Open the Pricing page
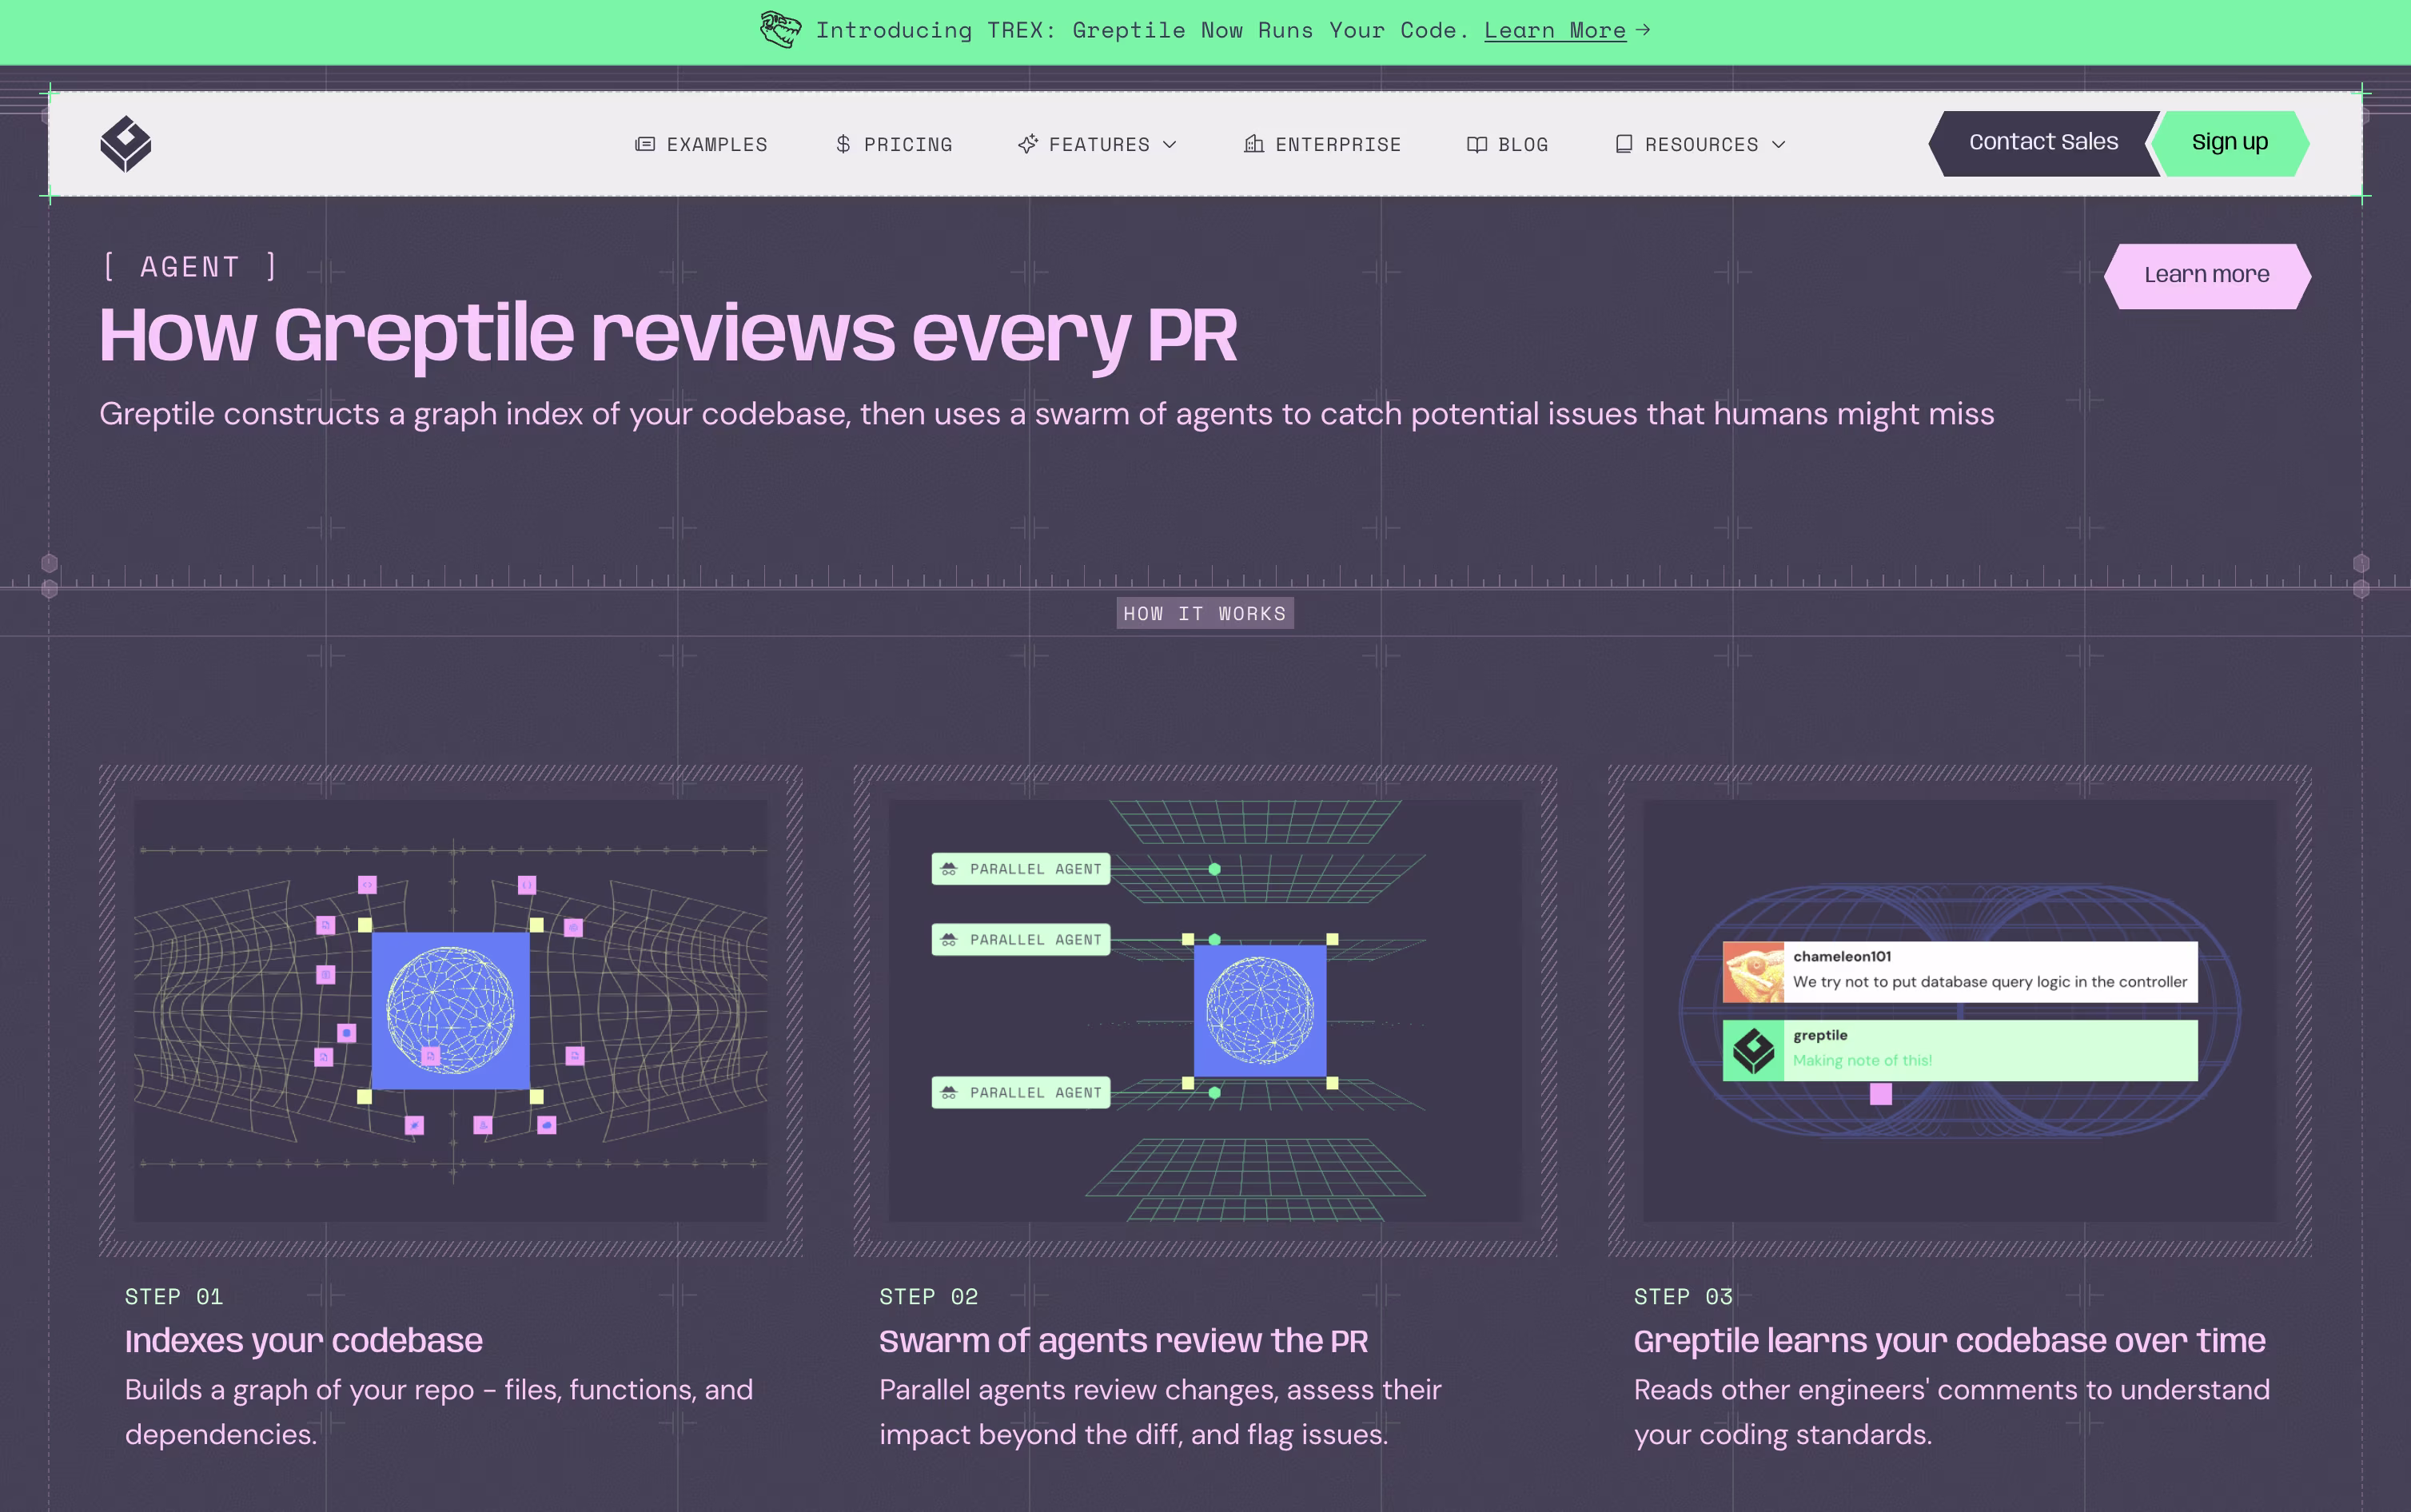2411x1512 pixels. [894, 144]
